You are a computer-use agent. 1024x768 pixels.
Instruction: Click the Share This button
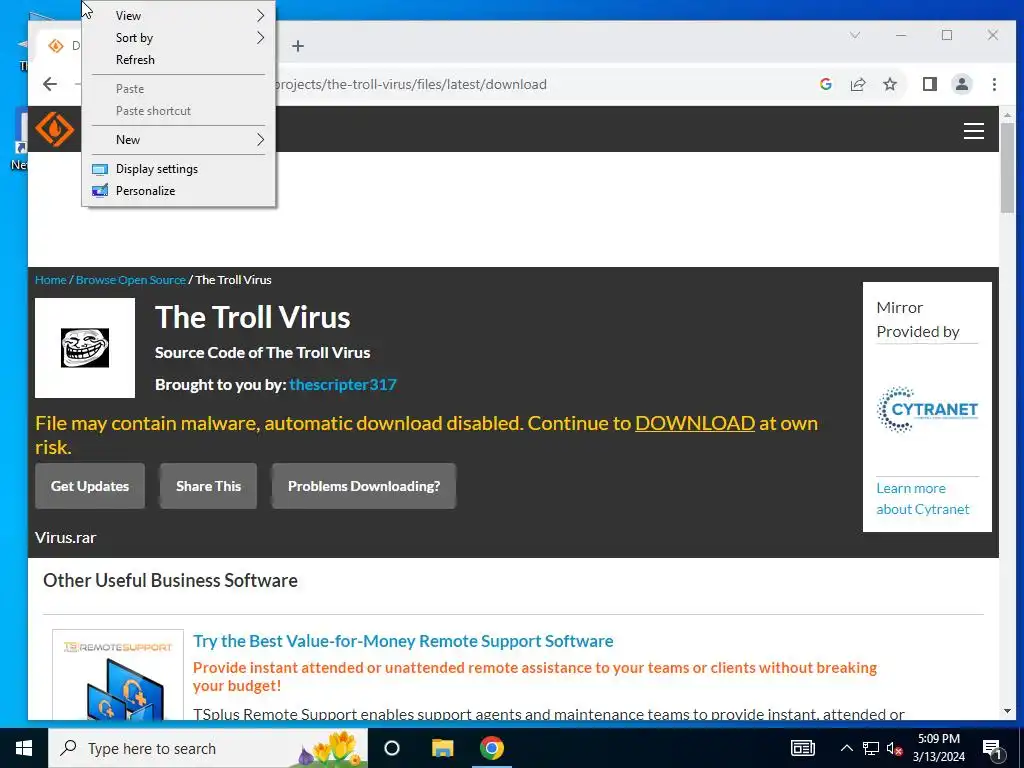(x=208, y=486)
